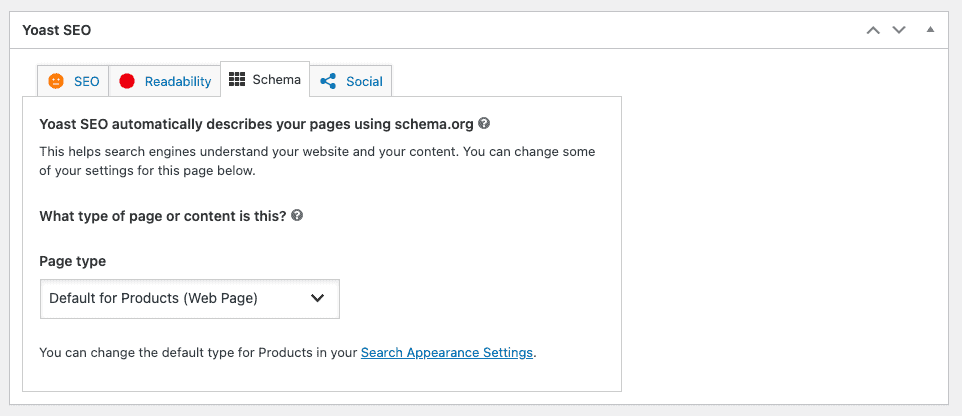Open the Page type dropdown
This screenshot has height=416, width=962.
point(190,299)
